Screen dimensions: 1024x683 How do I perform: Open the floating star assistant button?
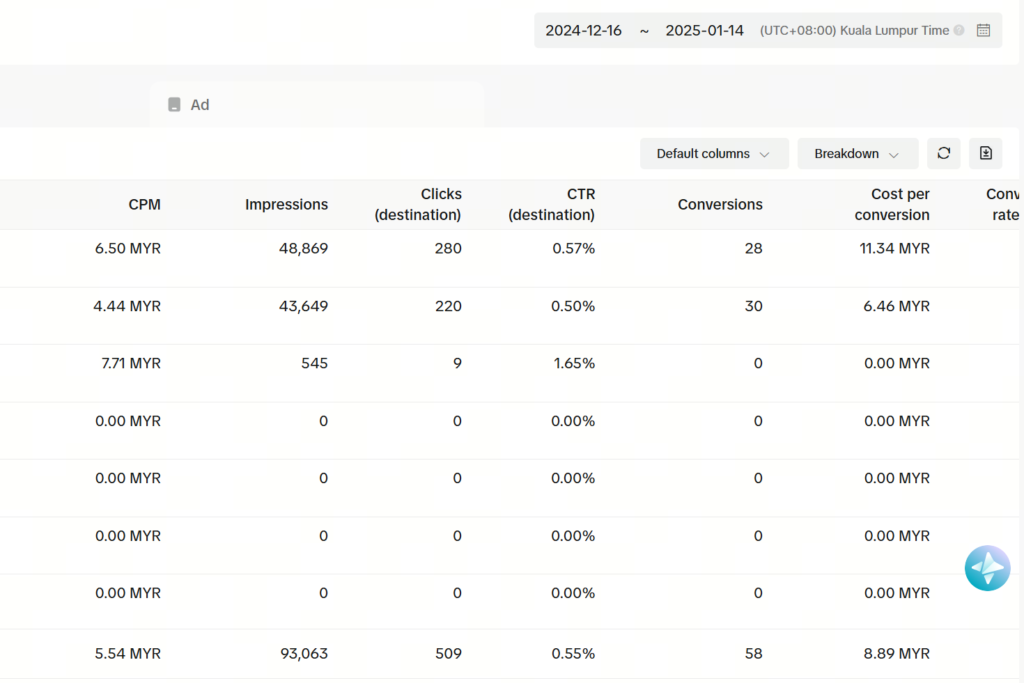click(987, 568)
